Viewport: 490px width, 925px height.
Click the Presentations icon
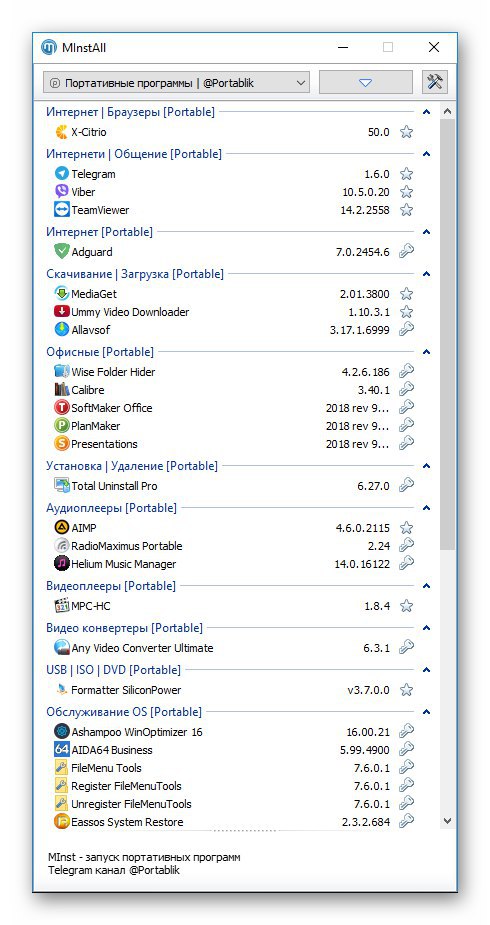(x=61, y=444)
